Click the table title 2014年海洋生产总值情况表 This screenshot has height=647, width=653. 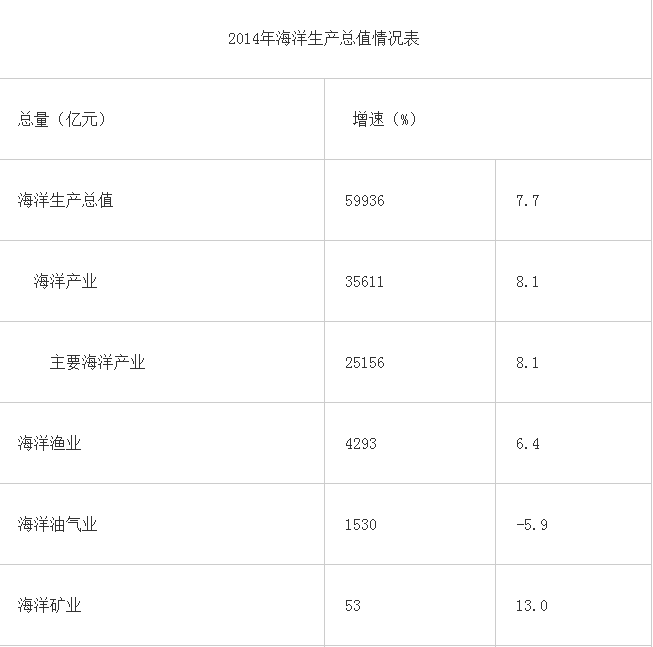(324, 39)
